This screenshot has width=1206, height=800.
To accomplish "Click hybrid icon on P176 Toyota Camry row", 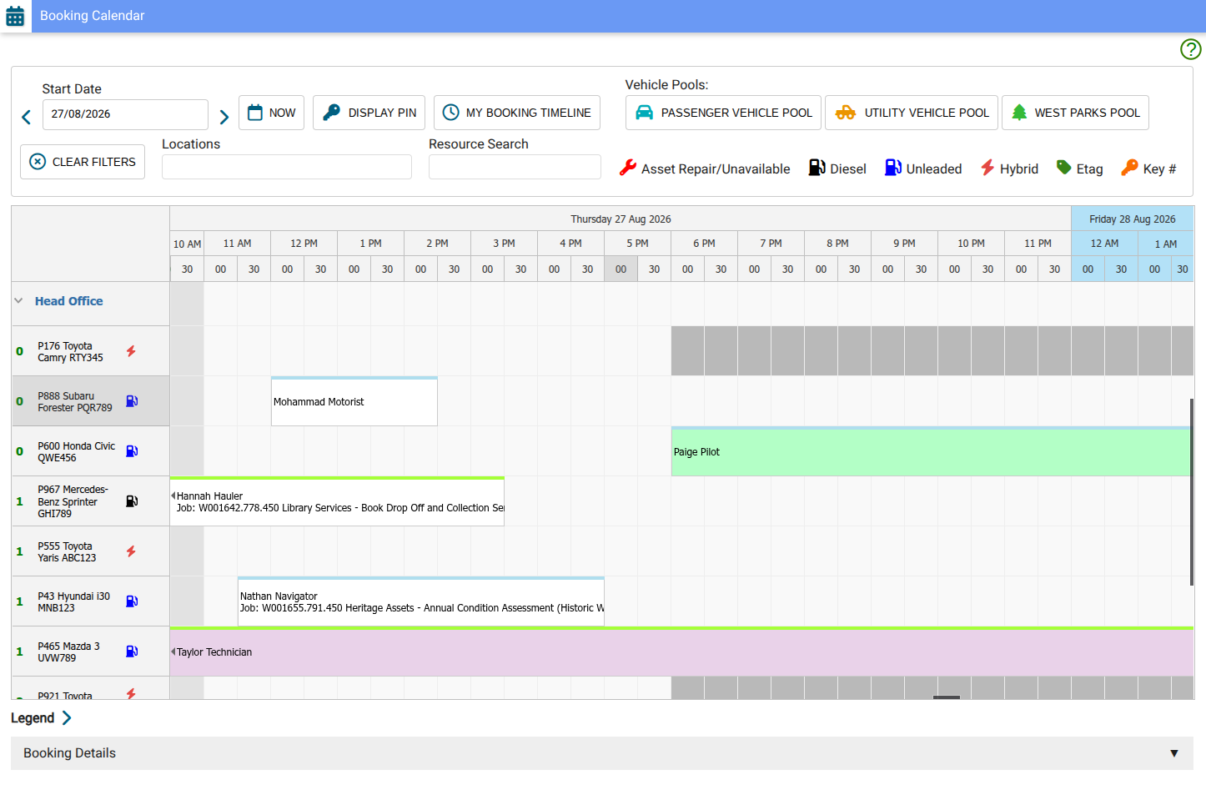I will [131, 351].
